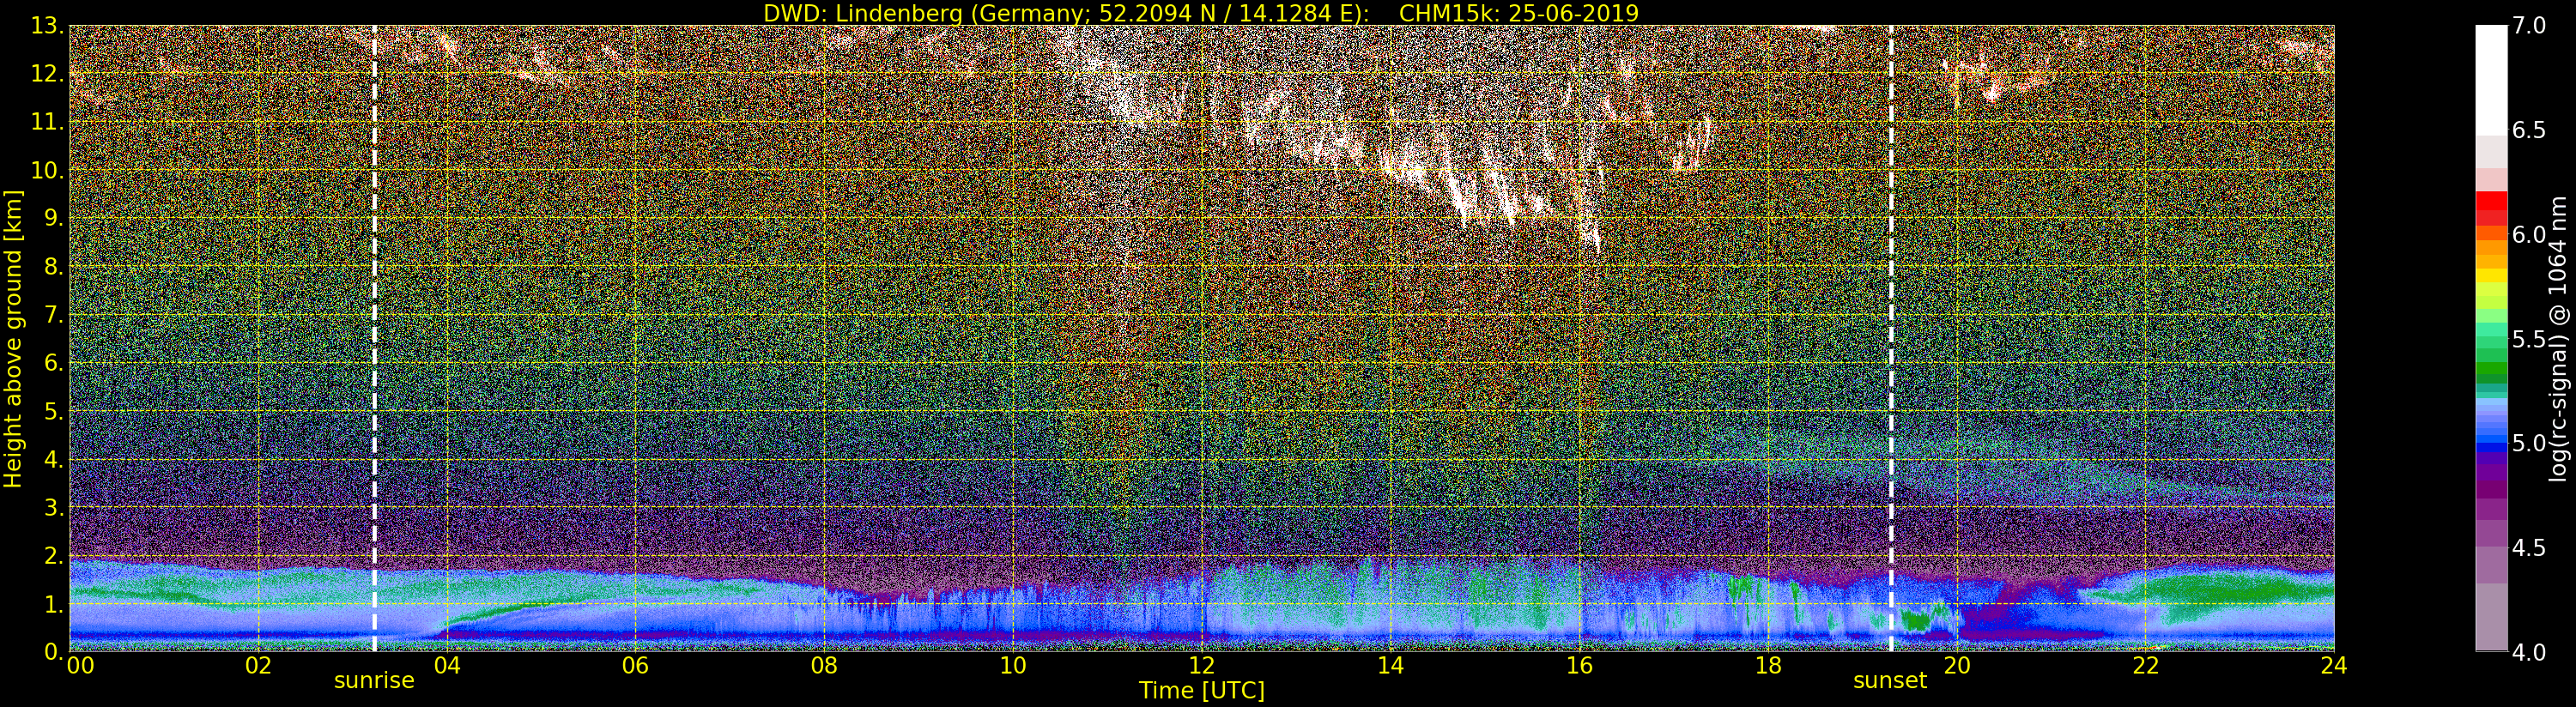Click time axis tick label '16'
Screen dimensions: 2576x707
click(x=1579, y=666)
